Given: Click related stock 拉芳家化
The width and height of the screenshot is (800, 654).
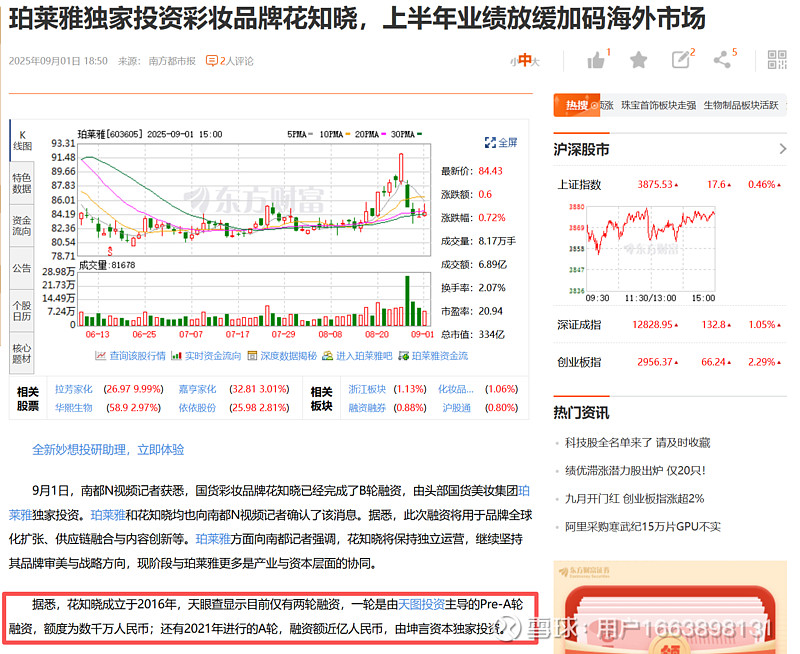Looking at the screenshot, I should pos(74,389).
